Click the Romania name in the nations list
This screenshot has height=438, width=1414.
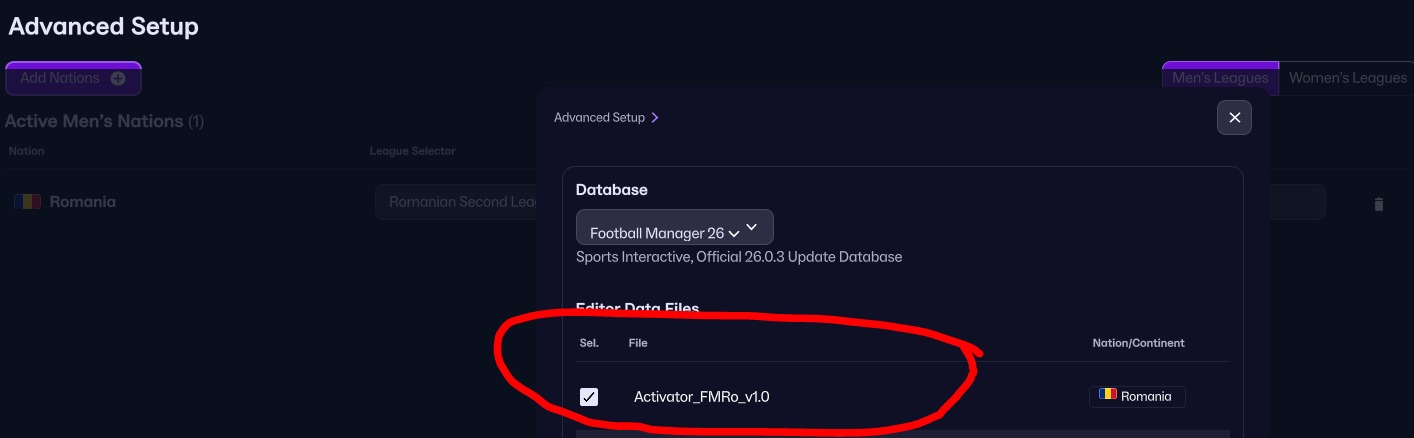click(82, 201)
